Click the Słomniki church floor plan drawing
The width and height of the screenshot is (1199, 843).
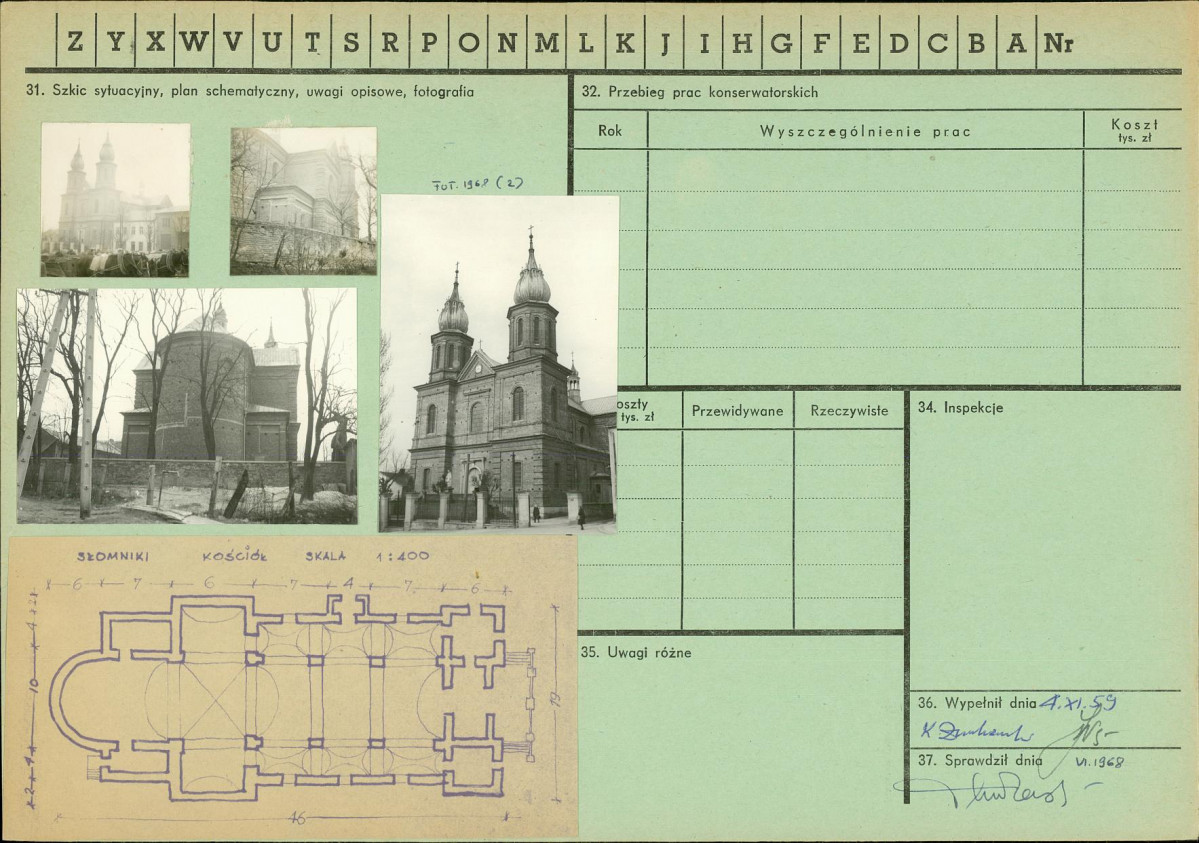pyautogui.click(x=293, y=687)
